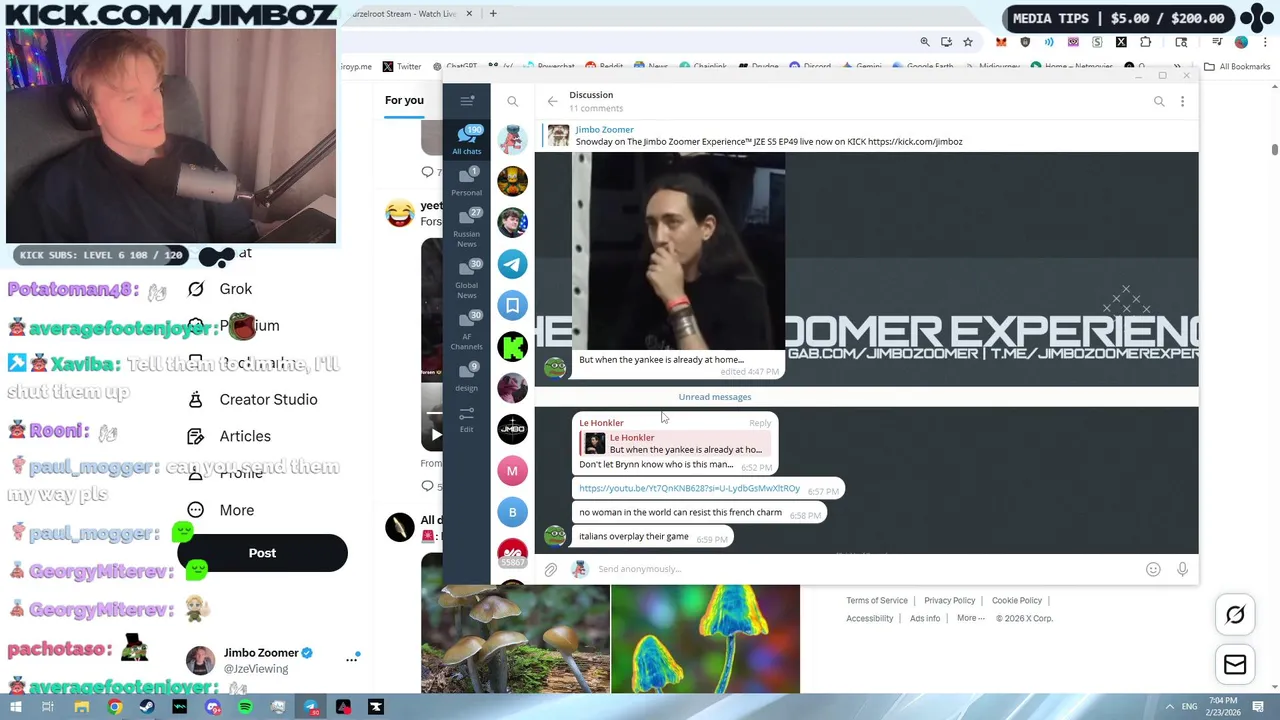Open the browser Extensions puzzle icon

click(x=1145, y=42)
